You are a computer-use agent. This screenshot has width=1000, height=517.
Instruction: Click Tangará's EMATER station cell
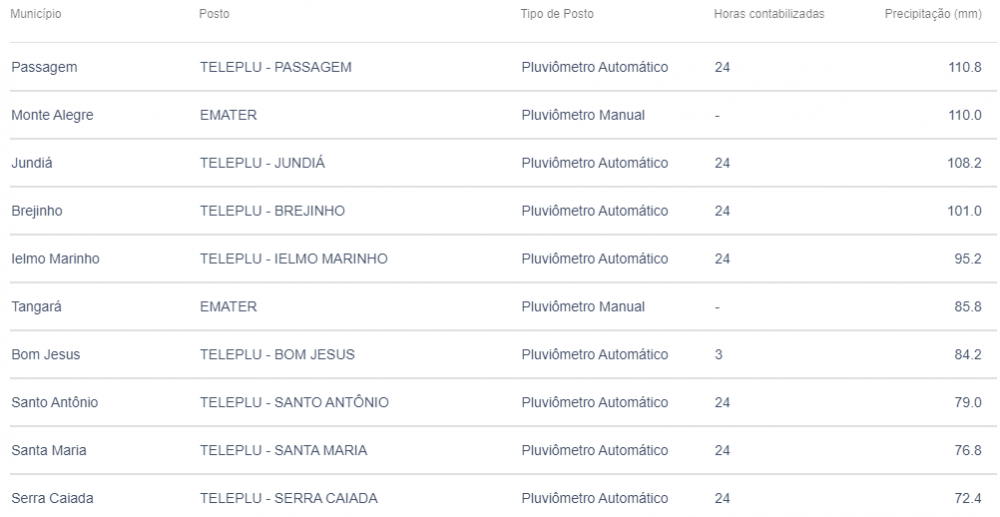229,307
